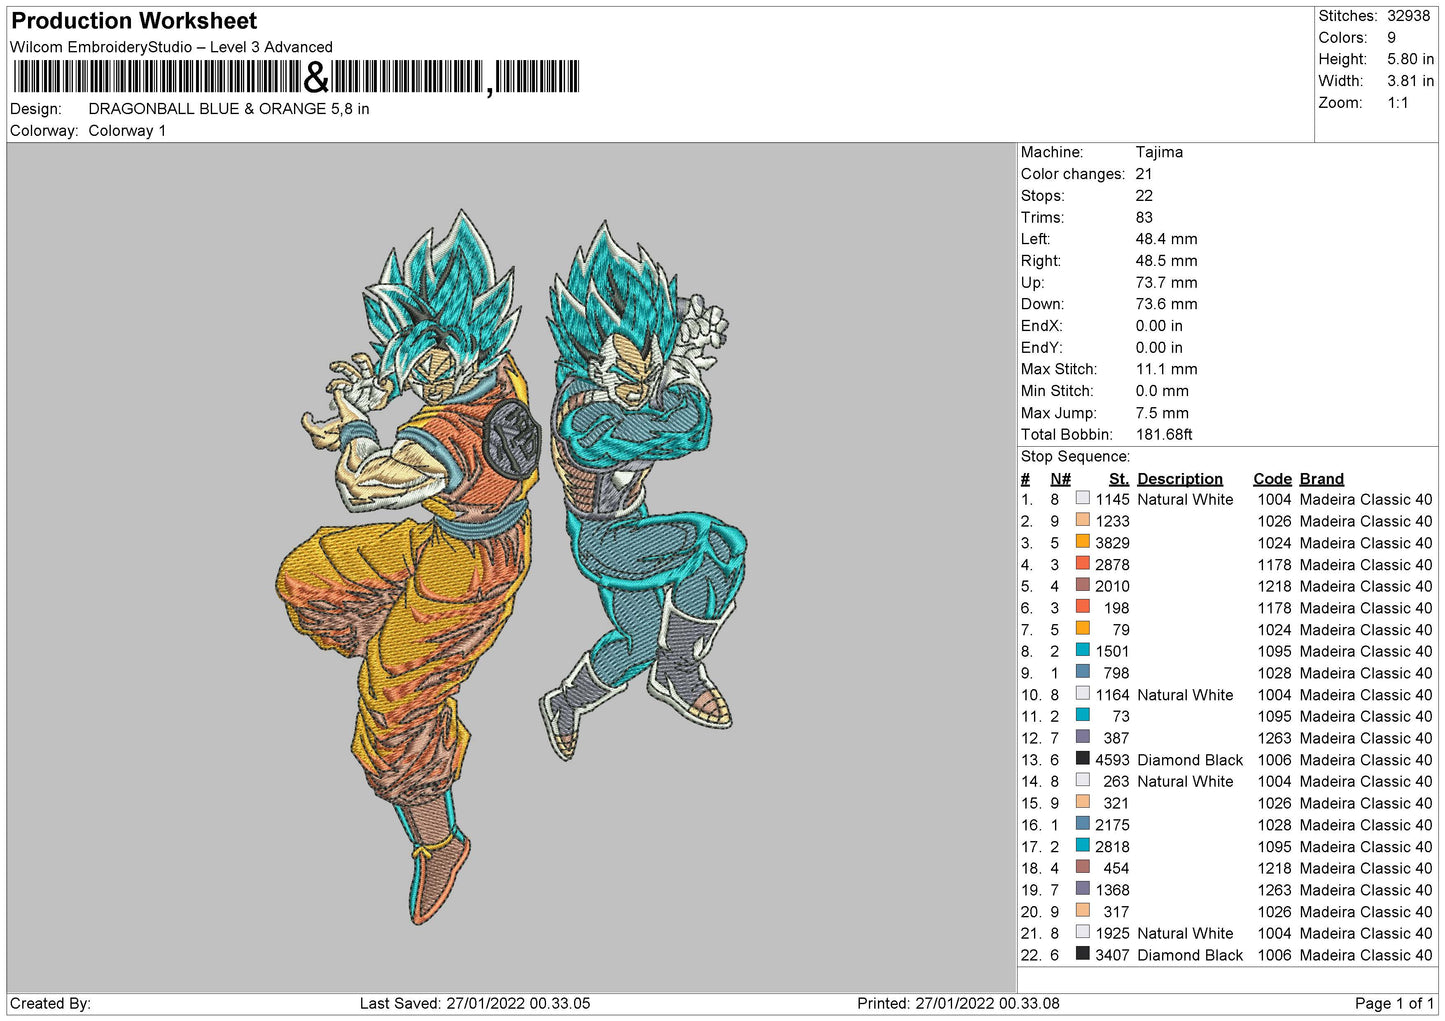The image size is (1445, 1021).
Task: Click the St. stitch count column header
Action: (1118, 479)
